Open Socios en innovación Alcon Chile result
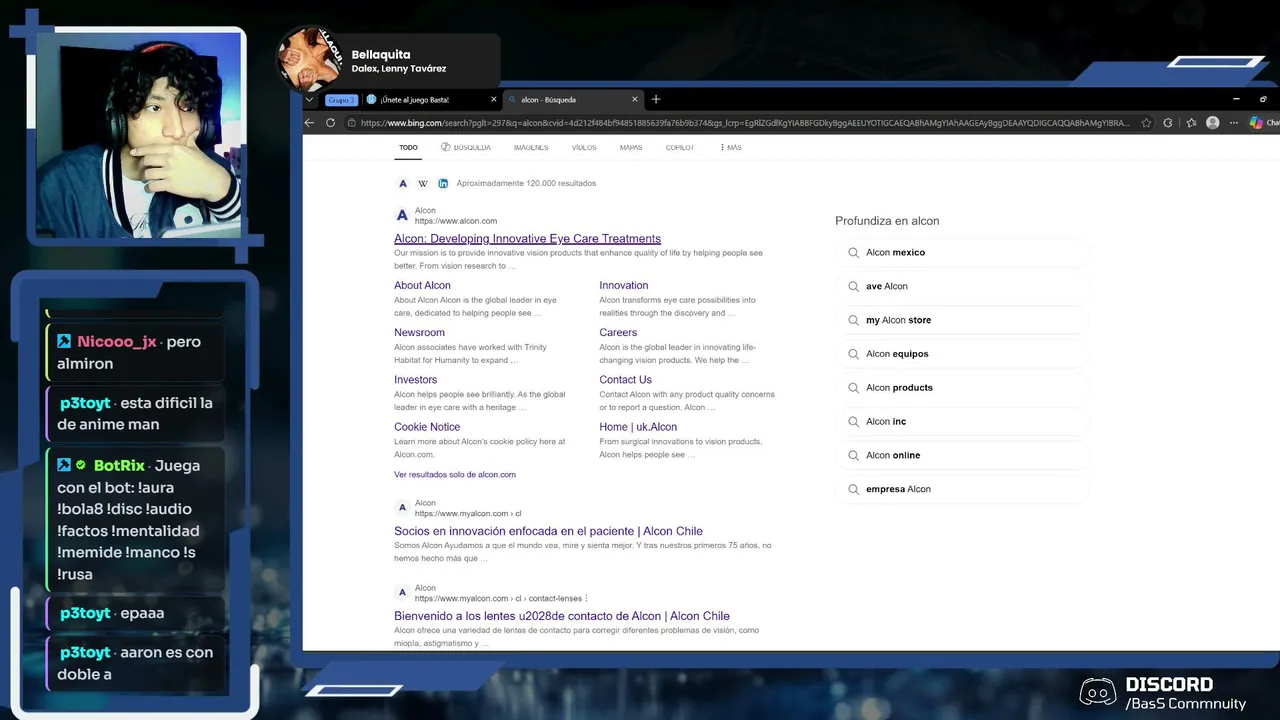The width and height of the screenshot is (1280, 720). coord(548,531)
